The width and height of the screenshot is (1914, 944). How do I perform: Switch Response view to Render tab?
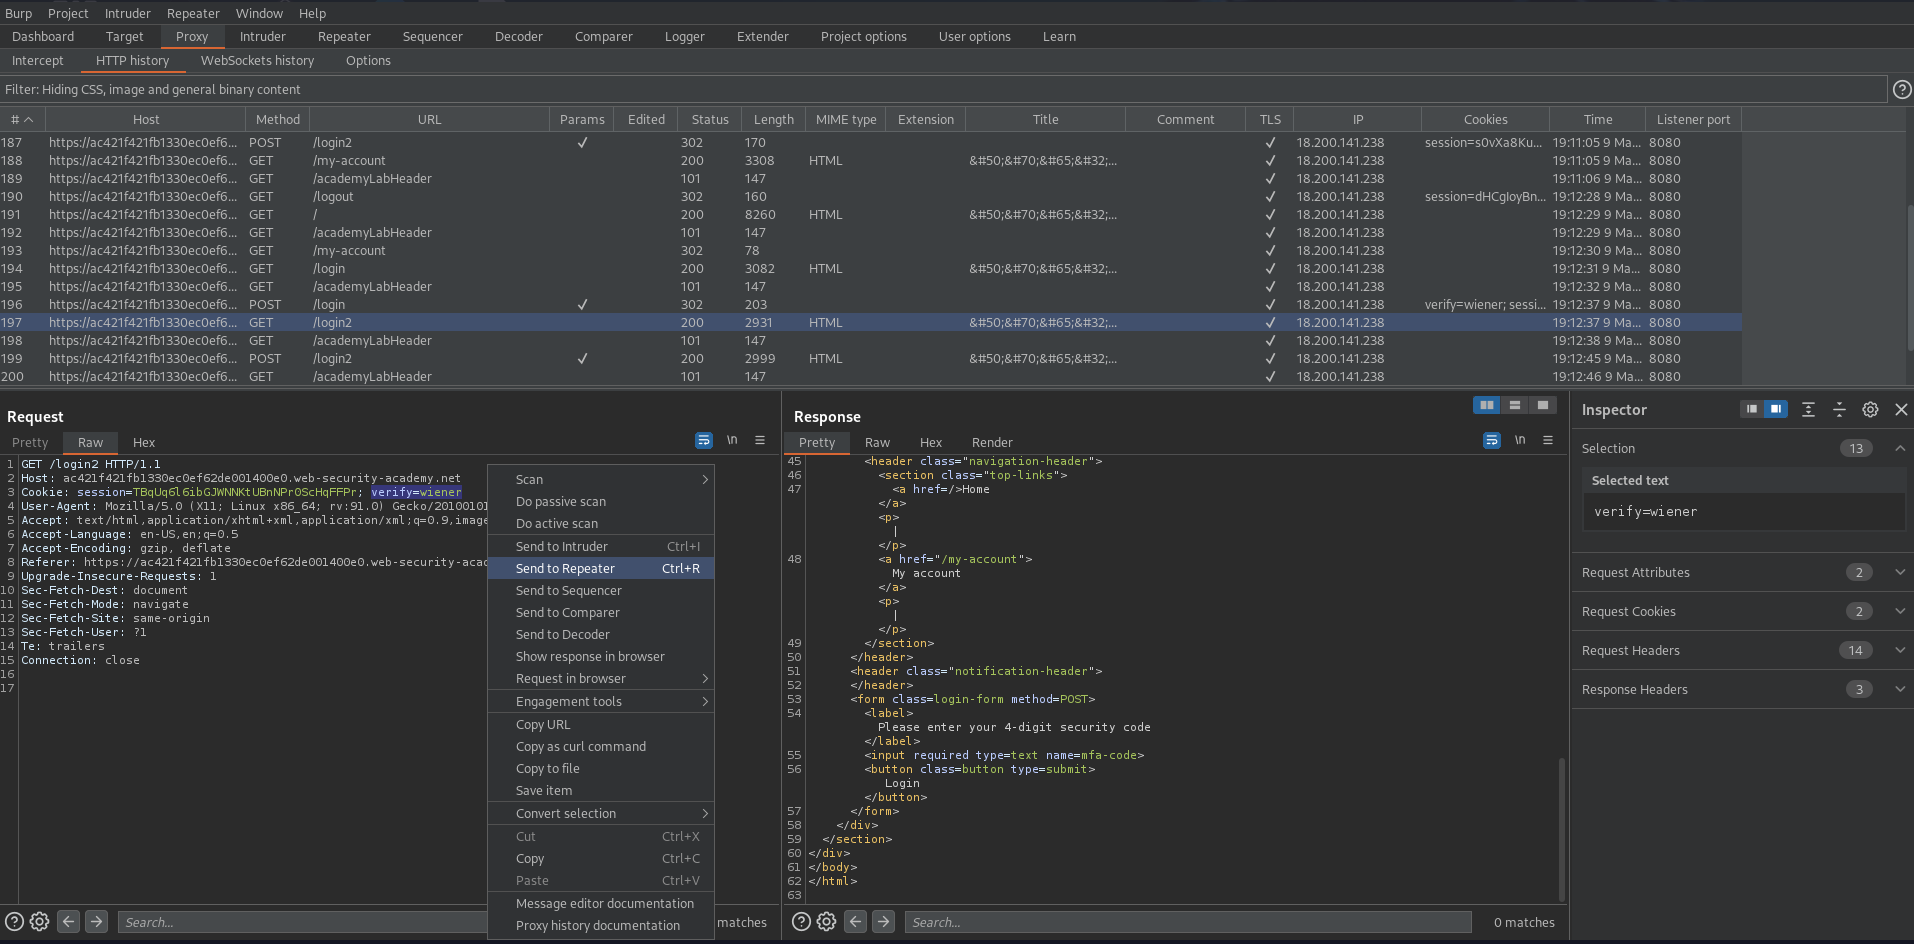click(992, 442)
